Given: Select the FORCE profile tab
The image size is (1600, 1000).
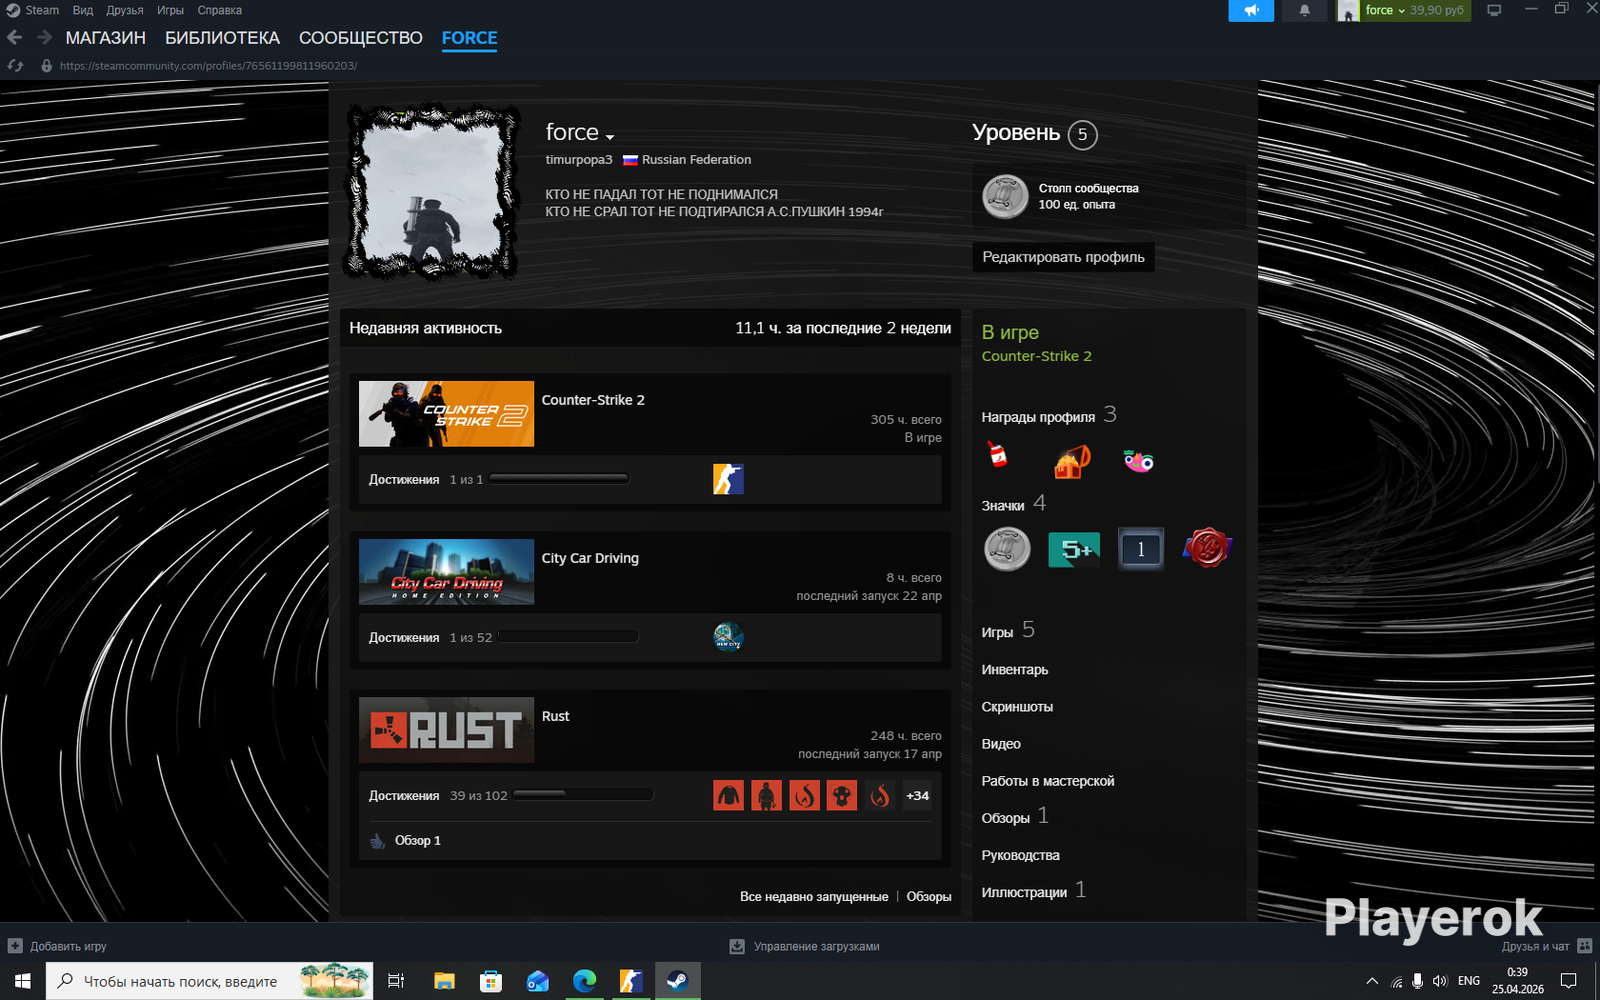Looking at the screenshot, I should point(469,38).
